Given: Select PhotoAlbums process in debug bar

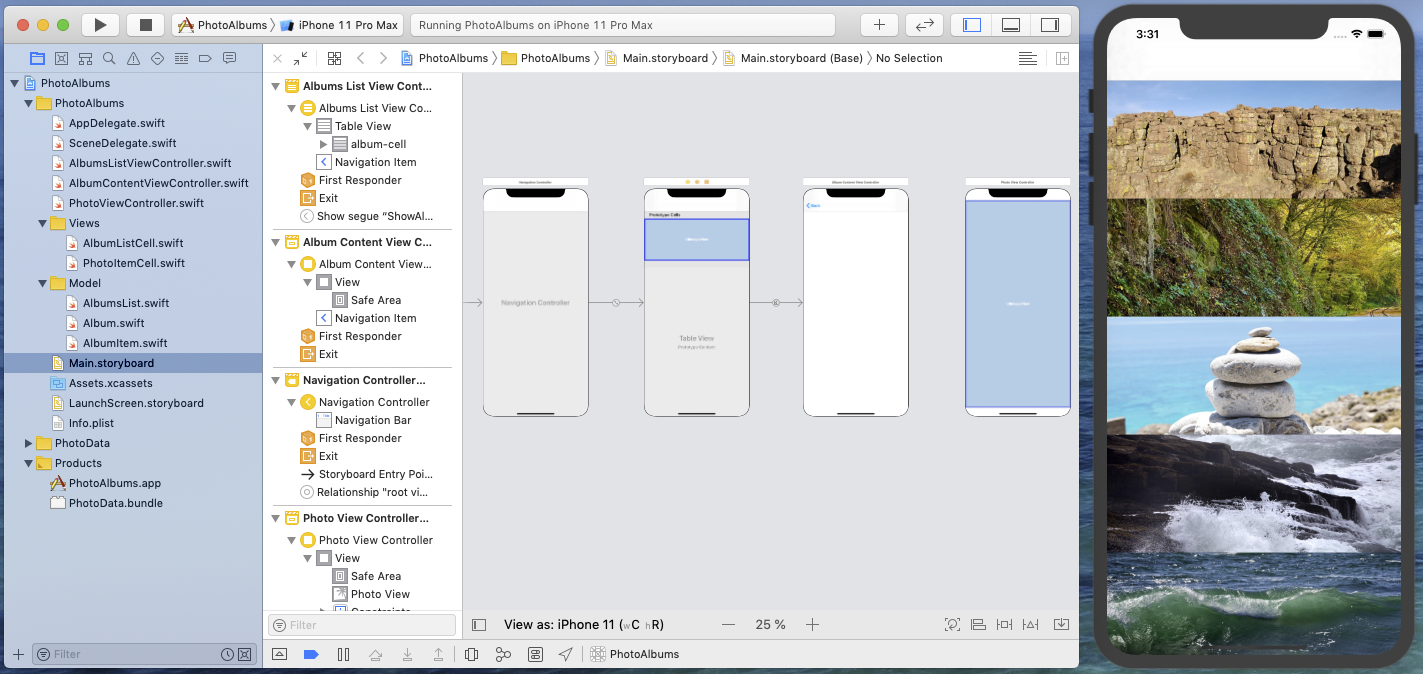Looking at the screenshot, I should point(634,654).
